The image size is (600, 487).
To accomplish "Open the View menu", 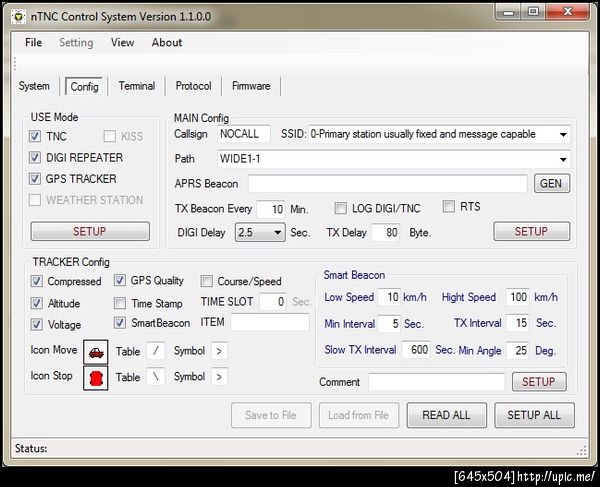I will (x=122, y=42).
